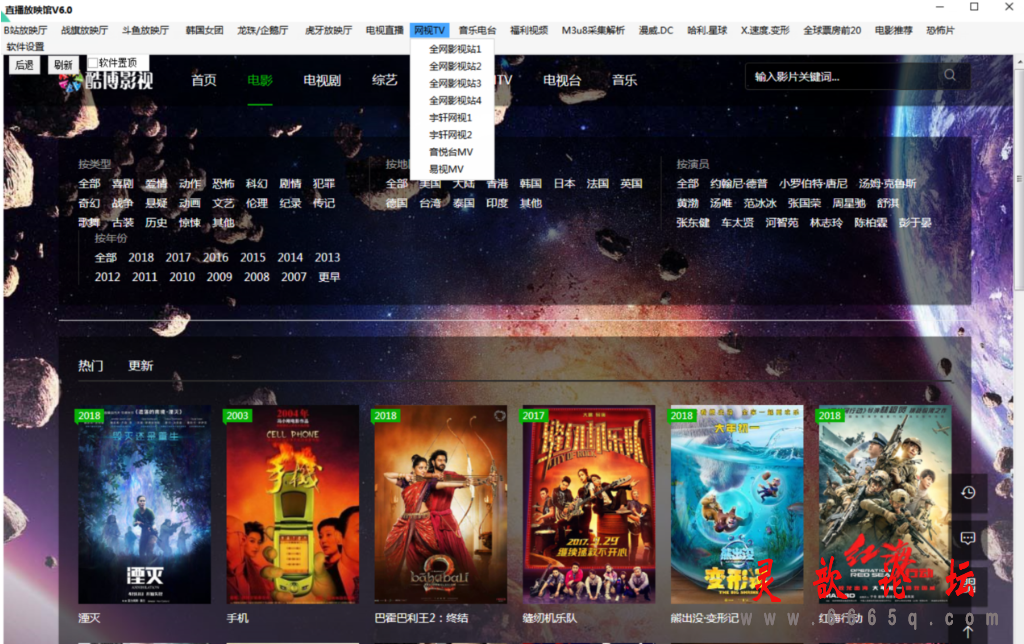The image size is (1024, 644).
Task: Filter by actor 彭于晏
Action: (x=915, y=223)
